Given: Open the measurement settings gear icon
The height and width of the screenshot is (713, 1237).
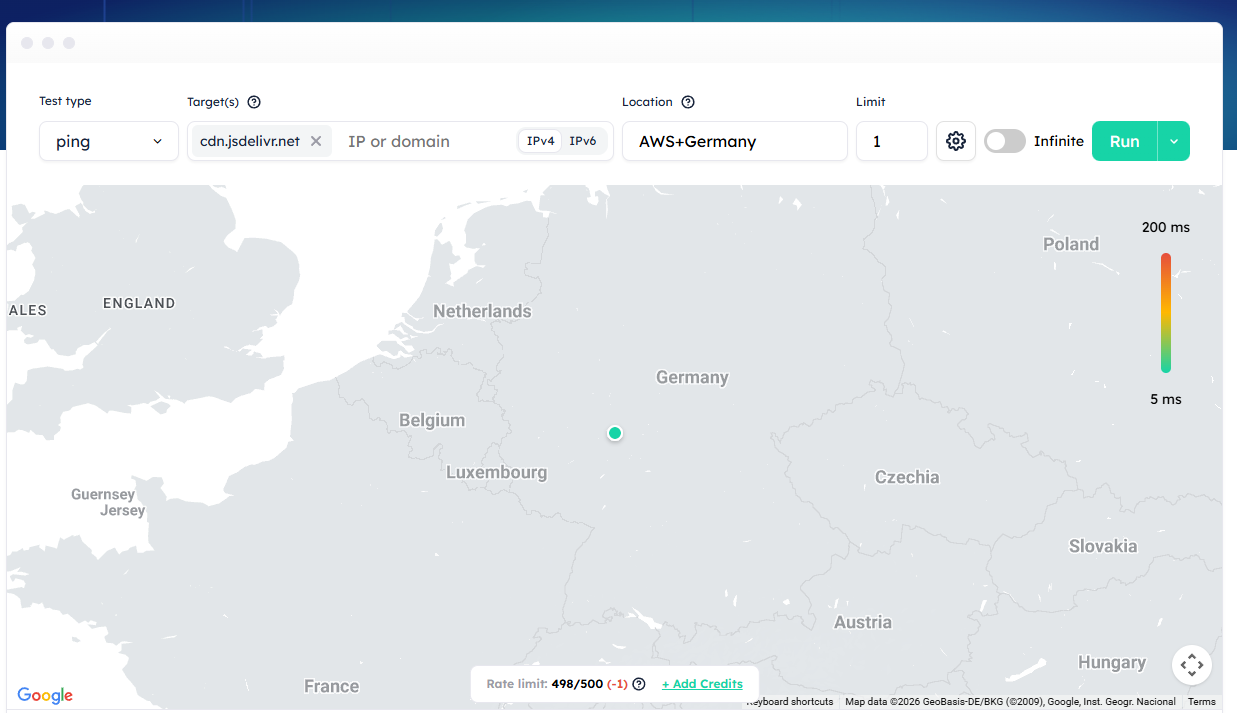Looking at the screenshot, I should pyautogui.click(x=956, y=141).
